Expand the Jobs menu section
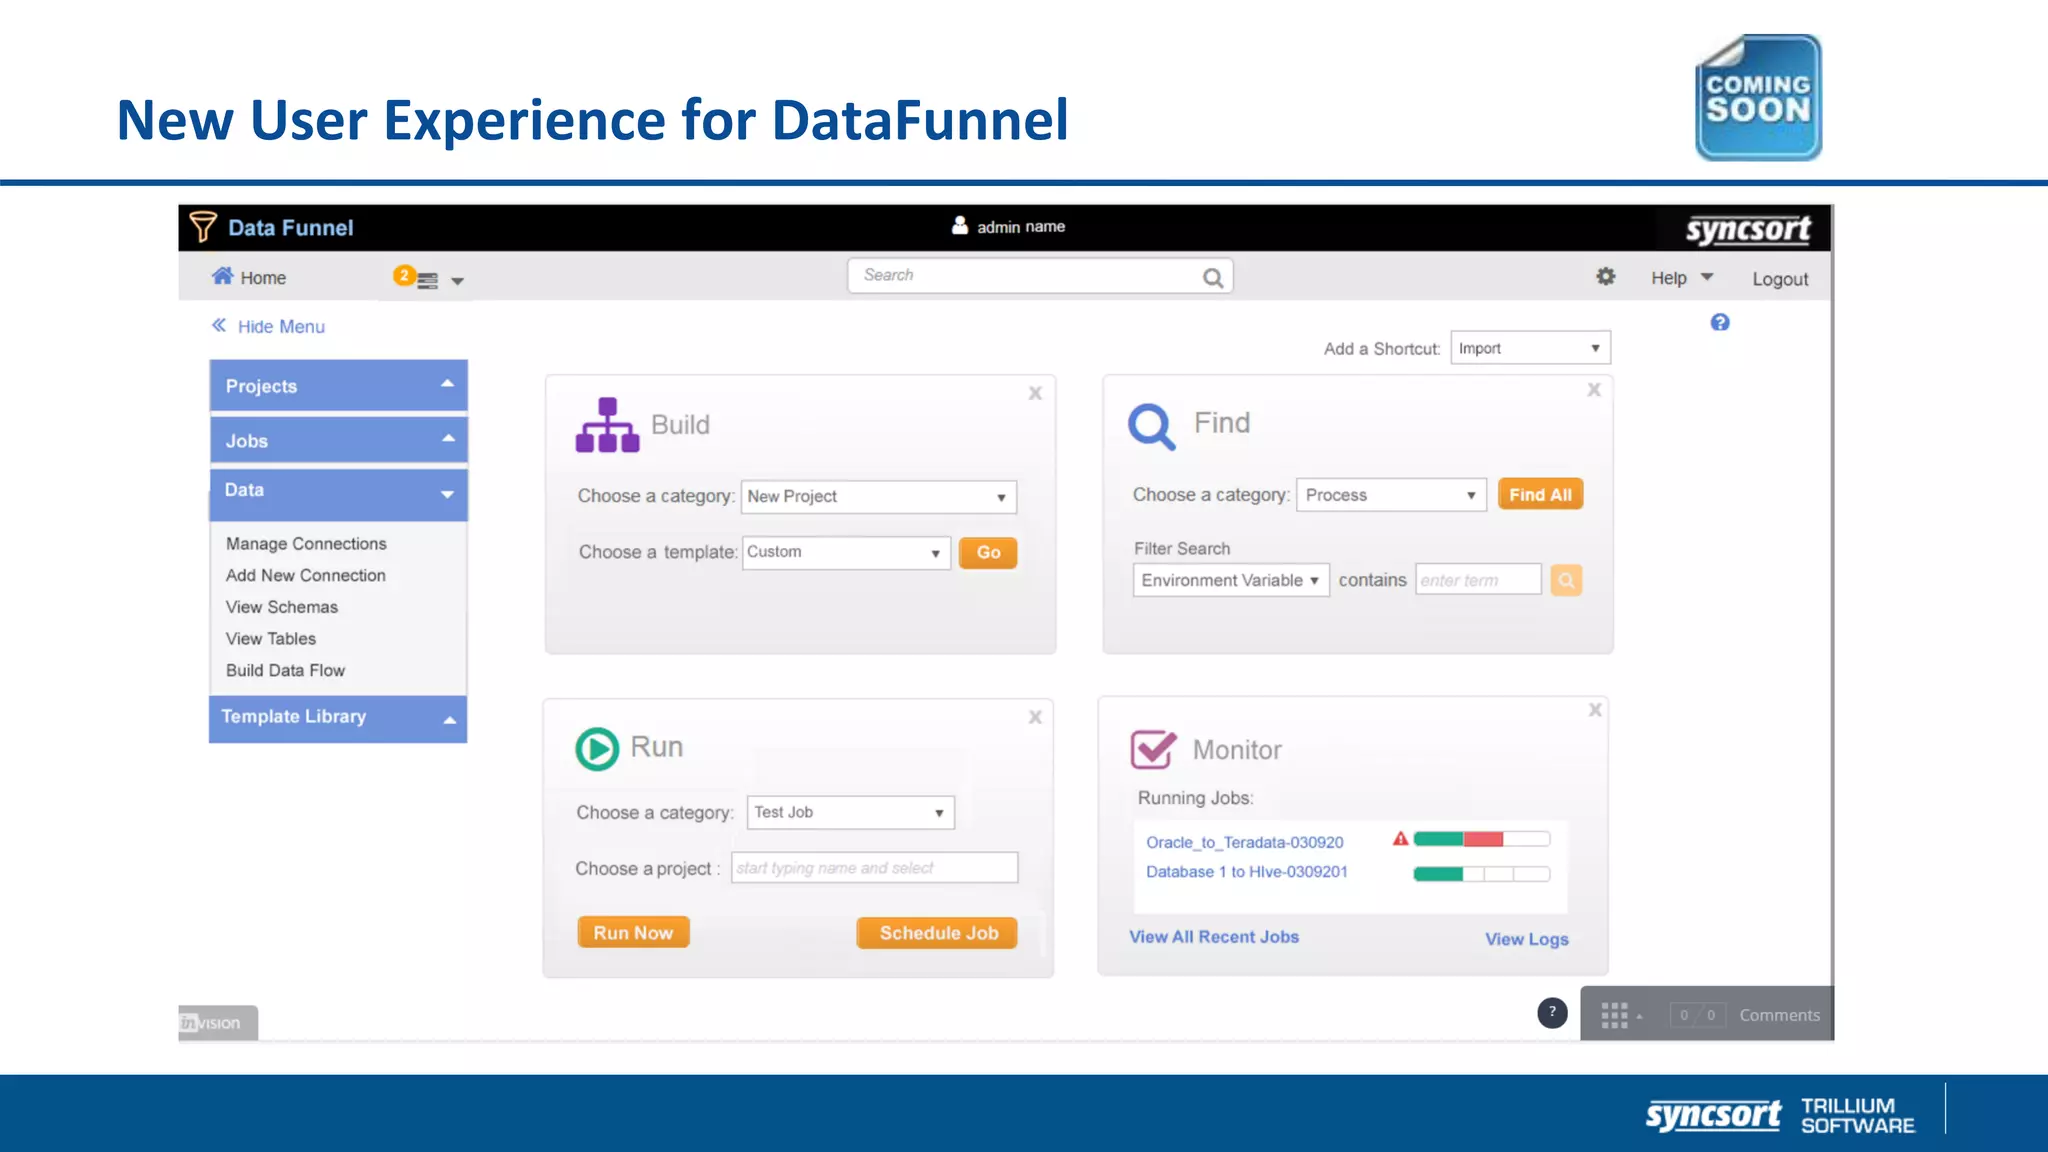Screen dimensions: 2048x1152 point(338,440)
